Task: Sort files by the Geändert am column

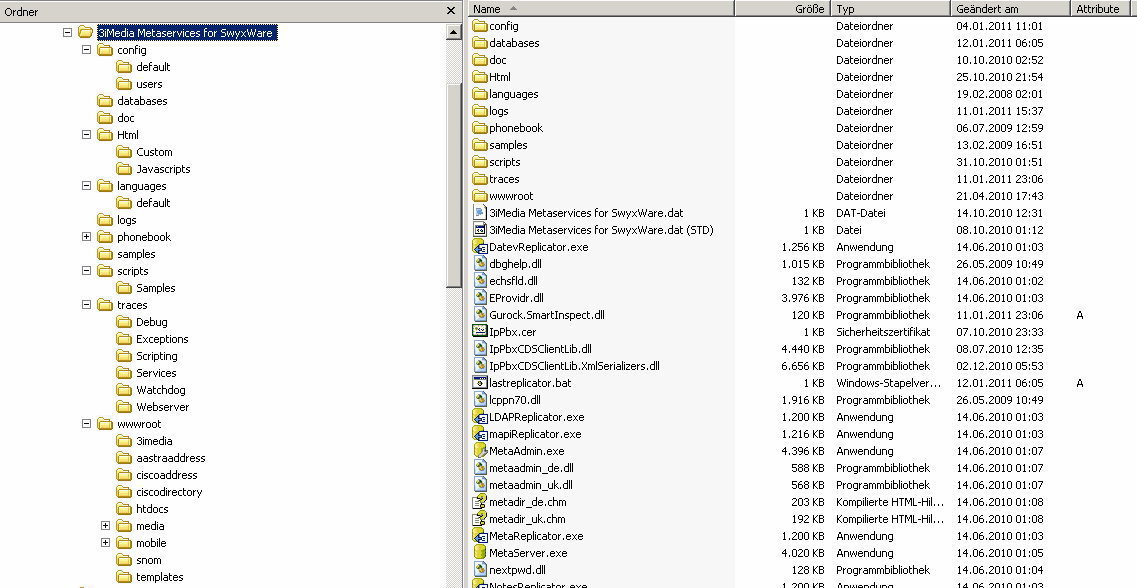Action: coord(1011,9)
